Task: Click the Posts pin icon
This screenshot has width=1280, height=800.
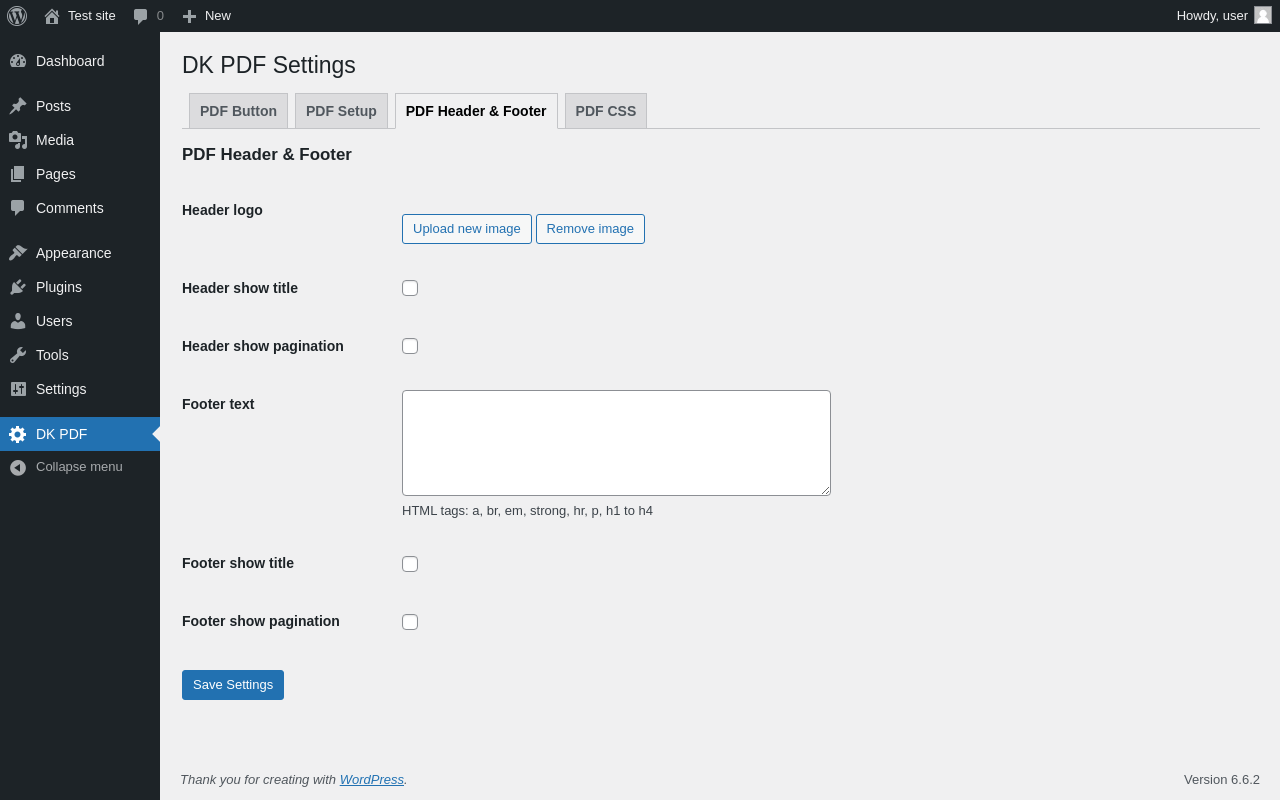Action: coord(18,106)
